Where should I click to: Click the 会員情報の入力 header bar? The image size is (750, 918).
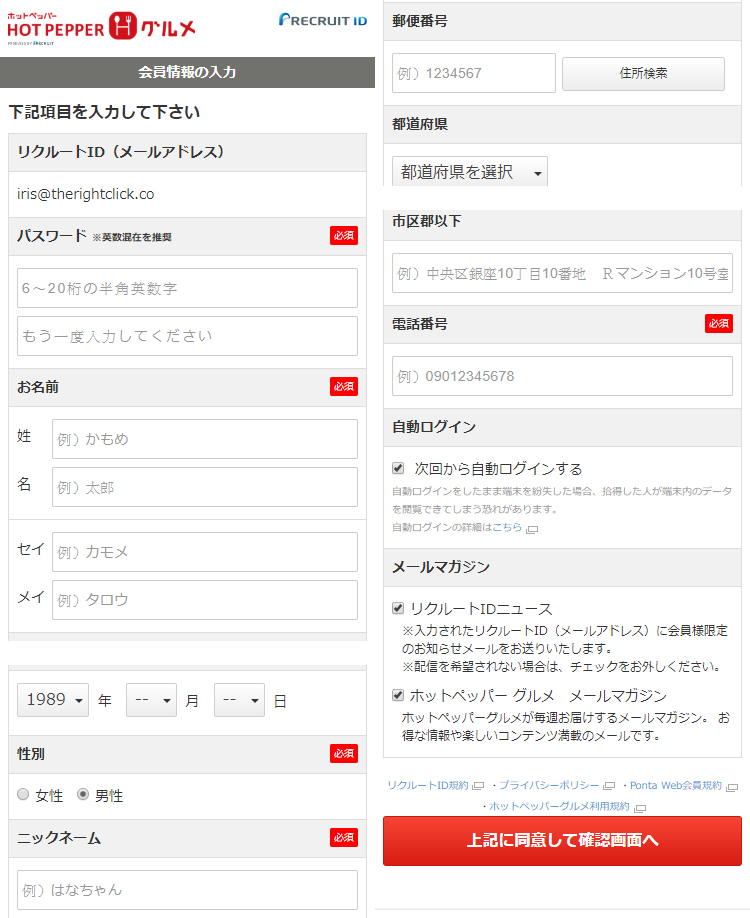pyautogui.click(x=187, y=72)
